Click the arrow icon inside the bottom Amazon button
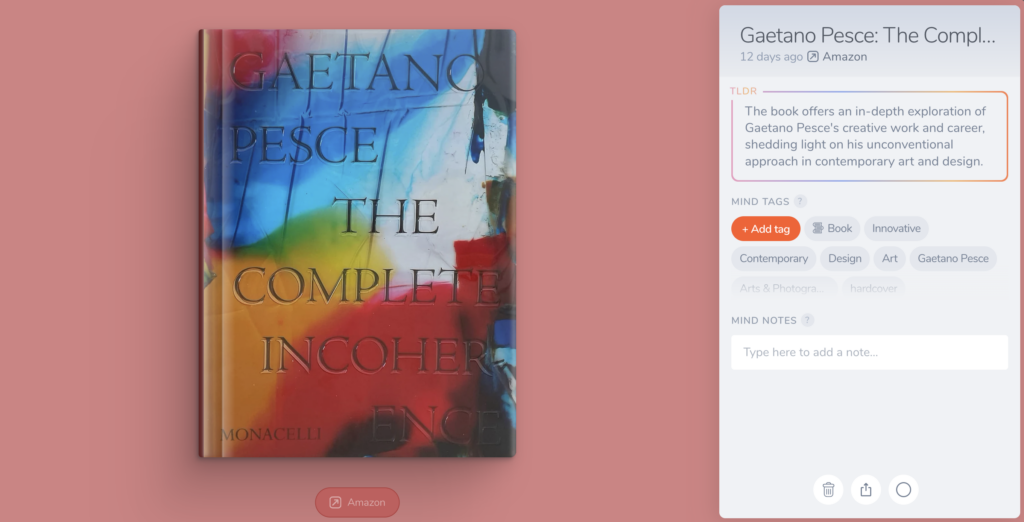Viewport: 1024px width, 522px height. pos(335,502)
